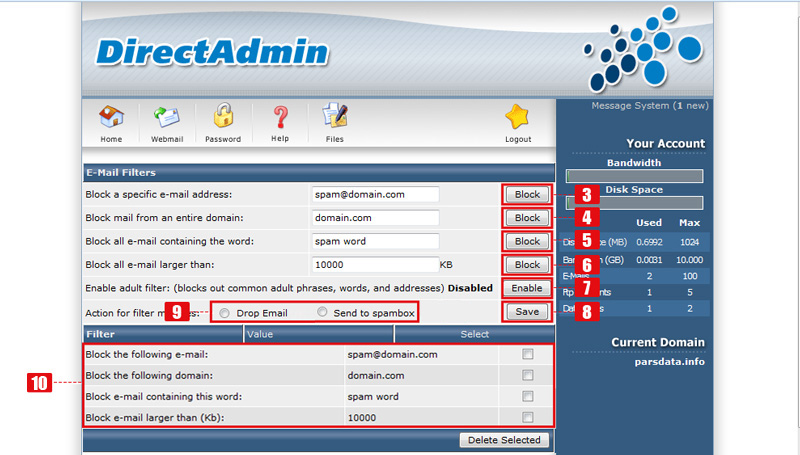800x455 pixels.
Task: Click the Logout star icon
Action: [517, 117]
